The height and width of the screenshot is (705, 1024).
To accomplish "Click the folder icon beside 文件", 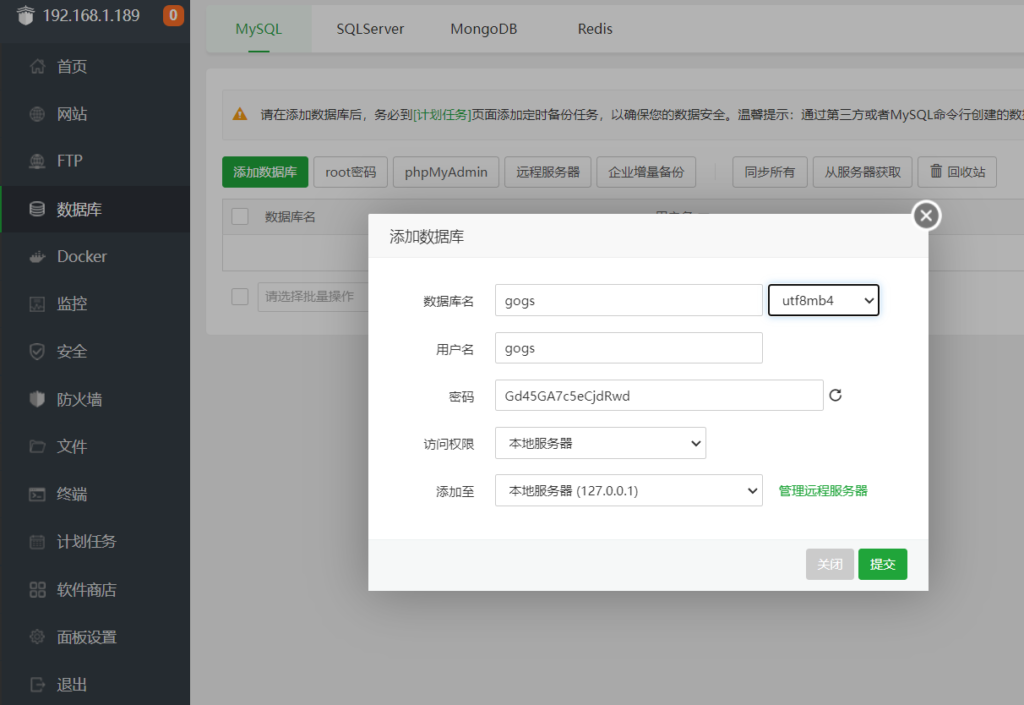I will (37, 446).
